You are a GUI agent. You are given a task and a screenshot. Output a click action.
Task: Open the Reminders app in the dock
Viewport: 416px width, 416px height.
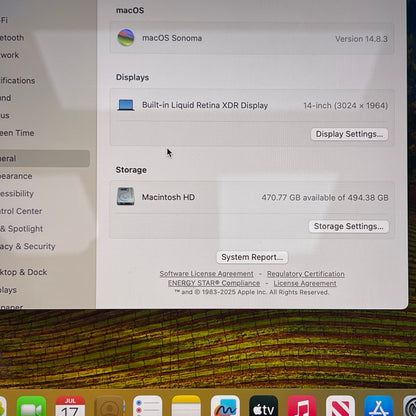click(x=148, y=406)
